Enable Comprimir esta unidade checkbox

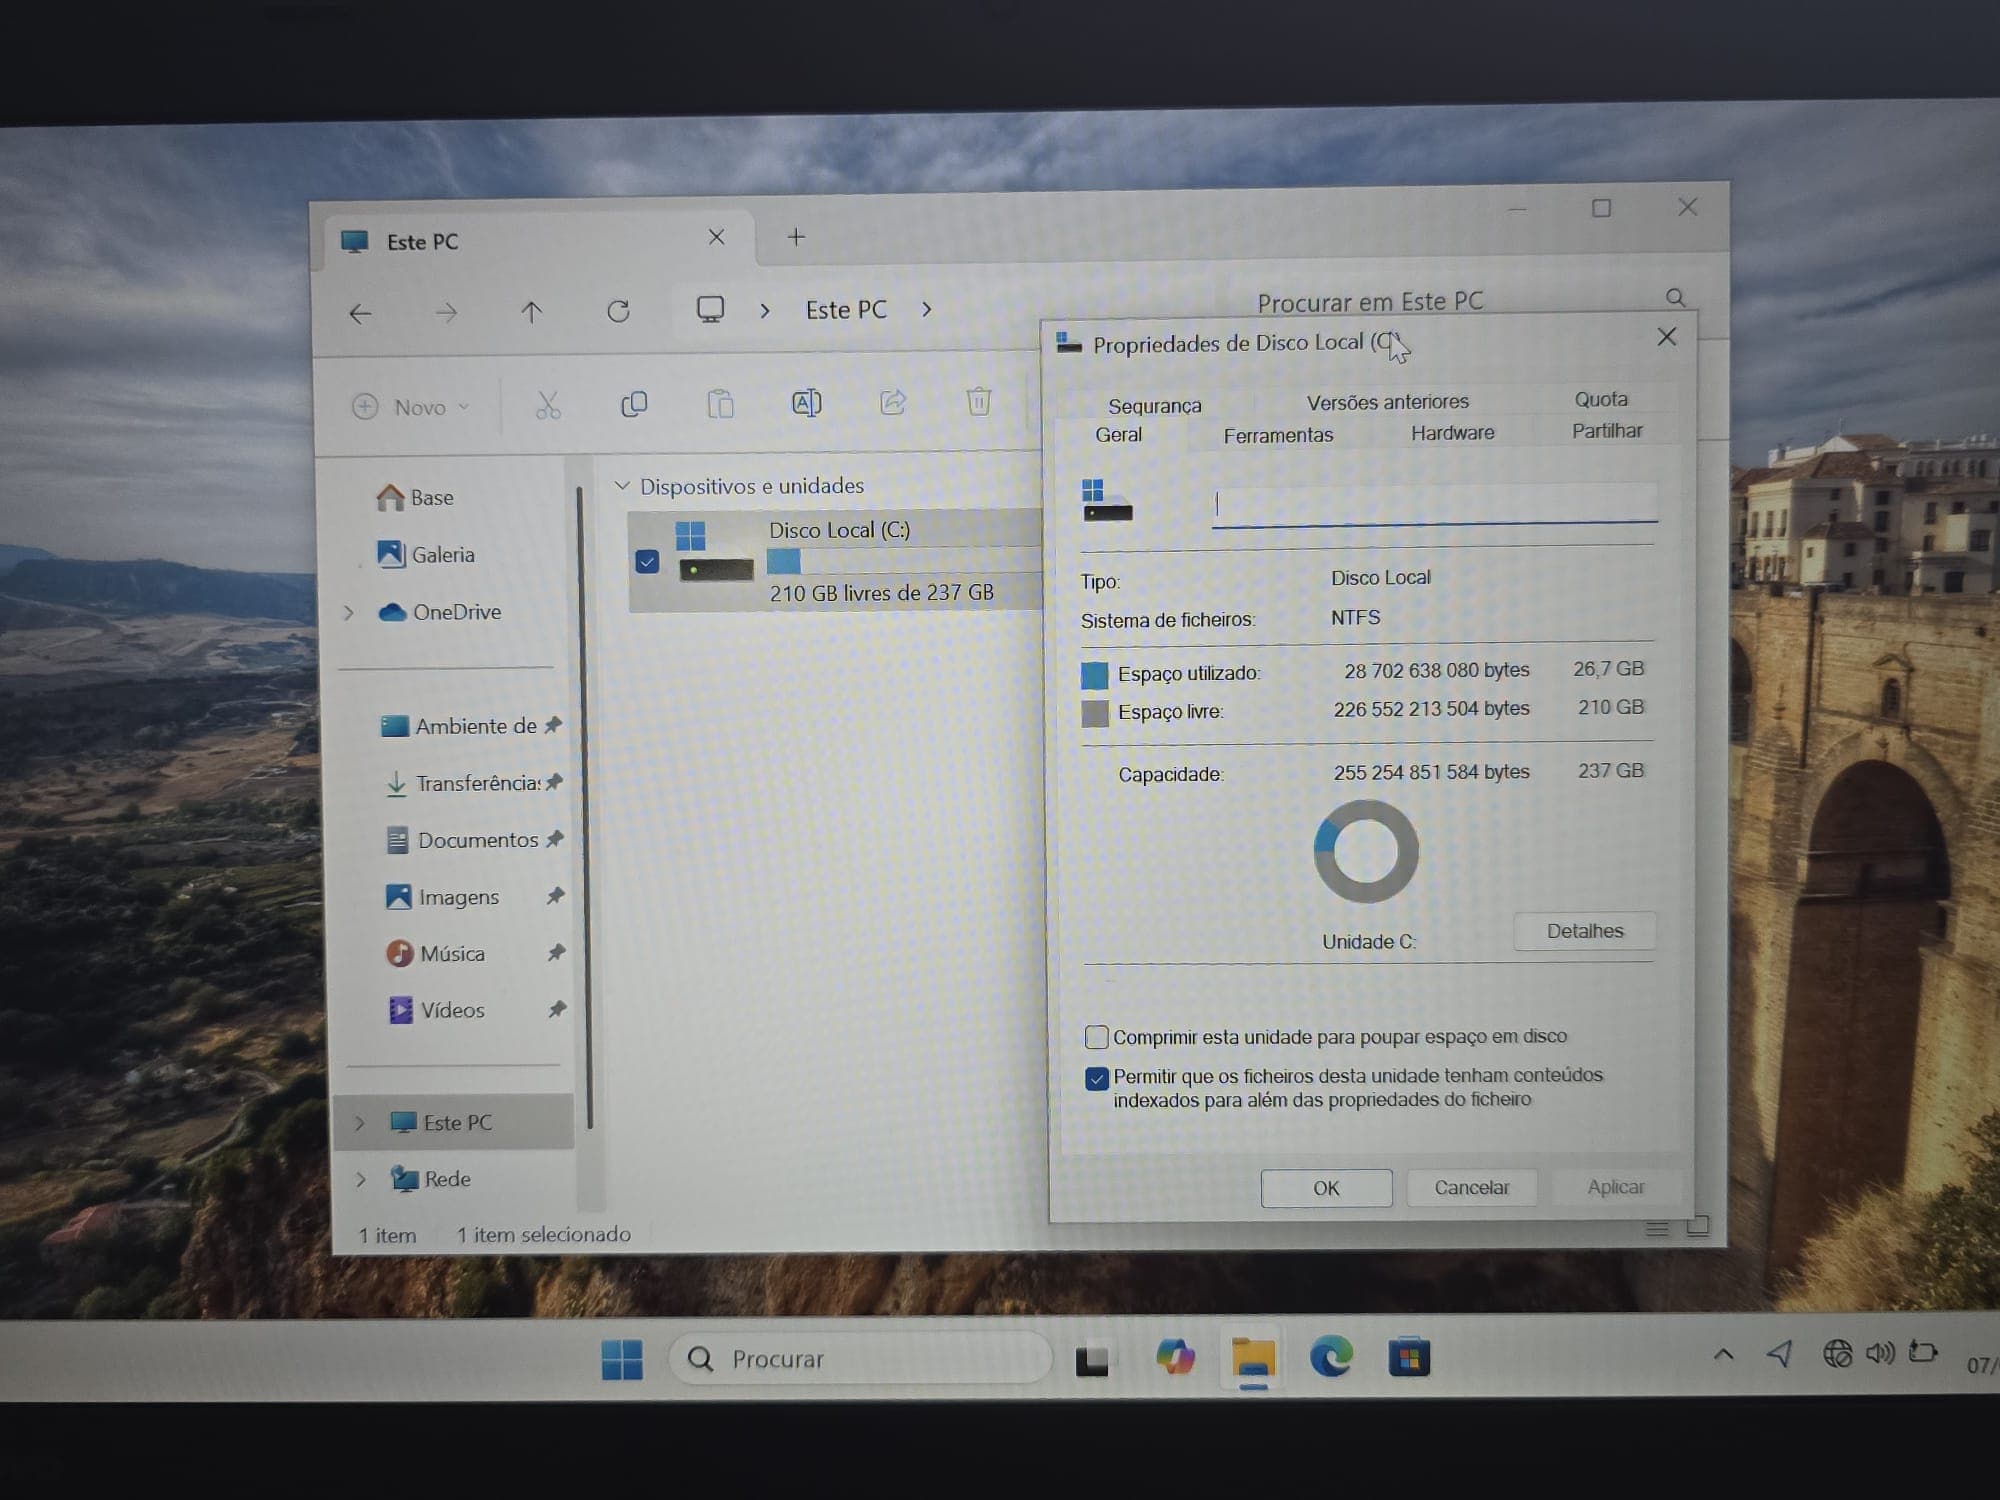[1097, 1037]
